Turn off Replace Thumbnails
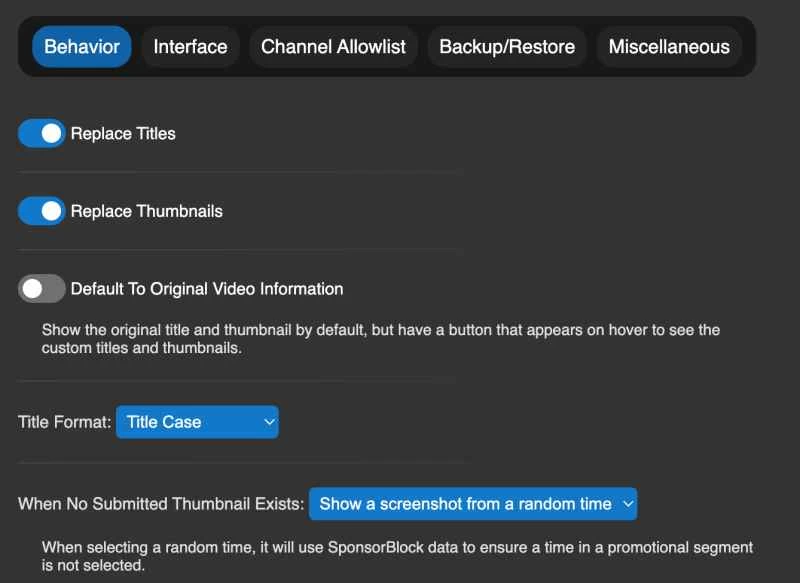The width and height of the screenshot is (800, 583). (41, 211)
